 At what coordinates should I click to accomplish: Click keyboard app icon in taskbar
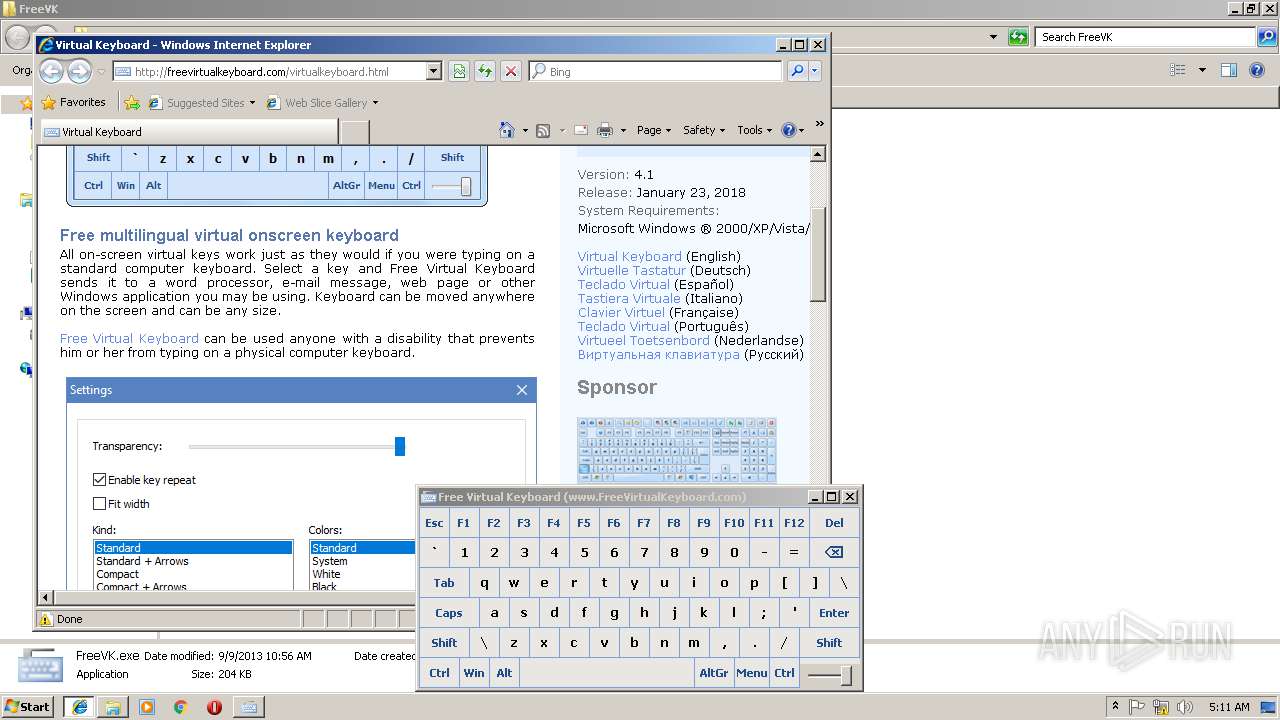point(248,707)
